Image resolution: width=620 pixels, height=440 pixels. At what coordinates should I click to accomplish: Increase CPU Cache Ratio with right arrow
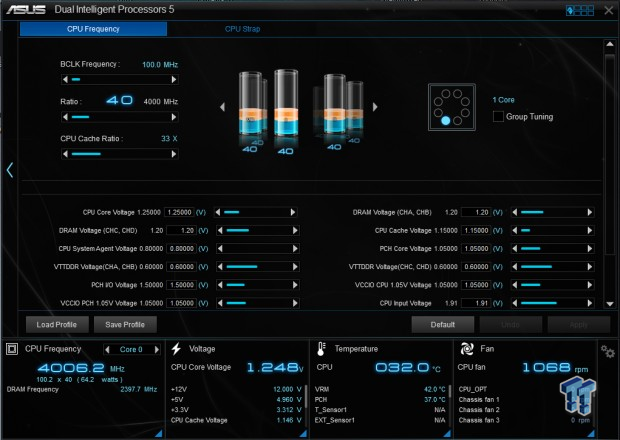click(174, 154)
